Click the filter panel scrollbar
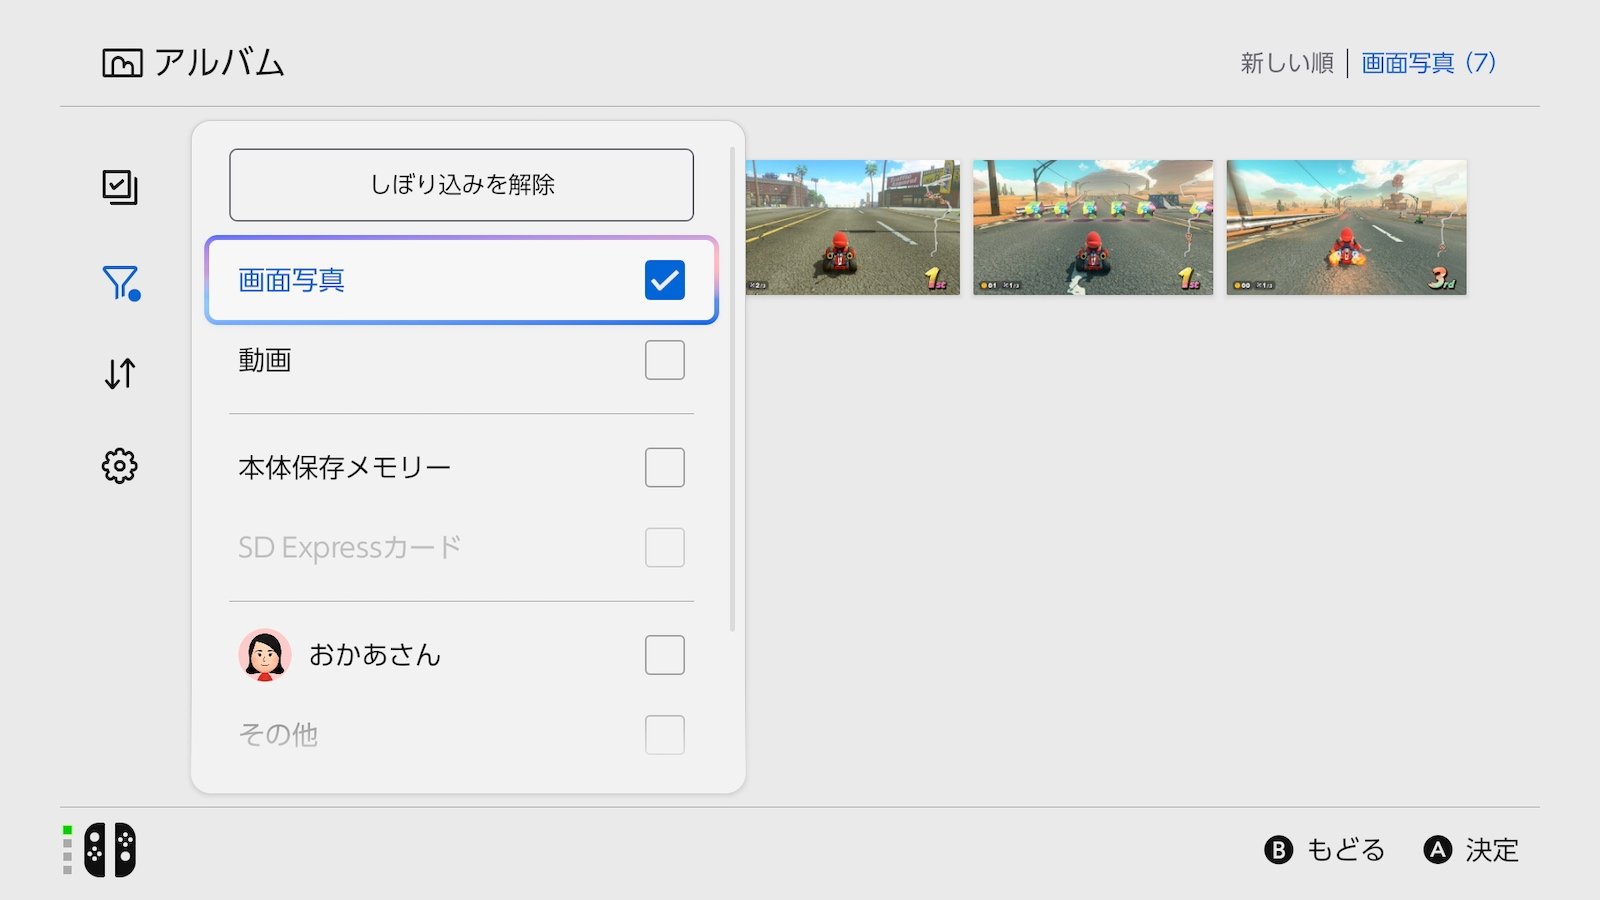1600x900 pixels. [733, 389]
